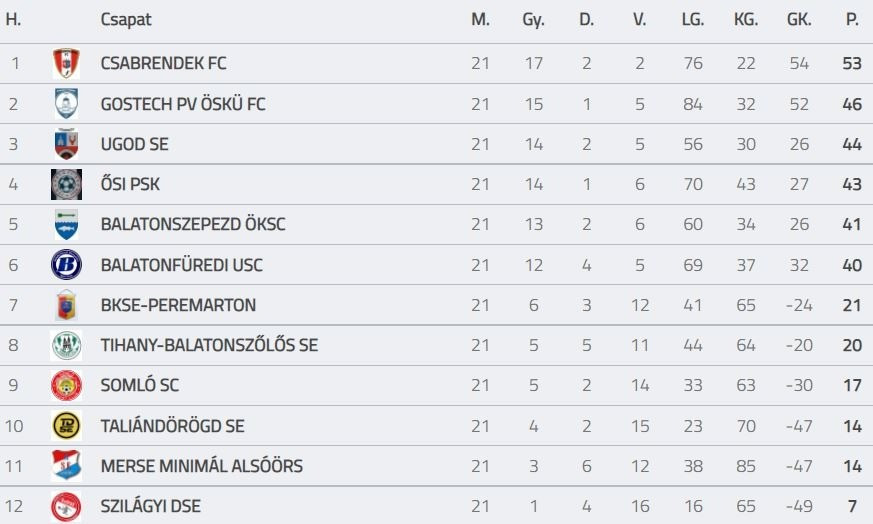Click the Tihany-Balatonszőlős SE logo
Screen dimensions: 873x524
(66, 346)
